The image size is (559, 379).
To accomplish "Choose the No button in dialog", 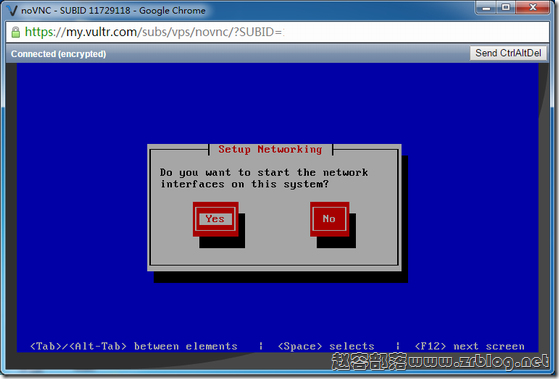I will click(x=329, y=219).
